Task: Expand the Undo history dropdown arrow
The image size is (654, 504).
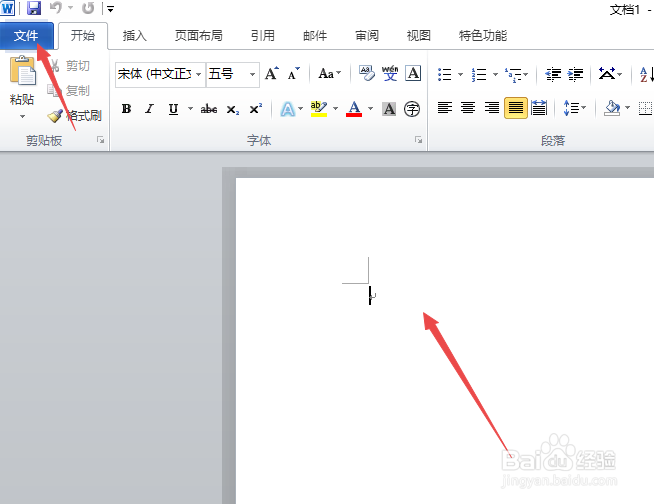Action: [x=70, y=8]
